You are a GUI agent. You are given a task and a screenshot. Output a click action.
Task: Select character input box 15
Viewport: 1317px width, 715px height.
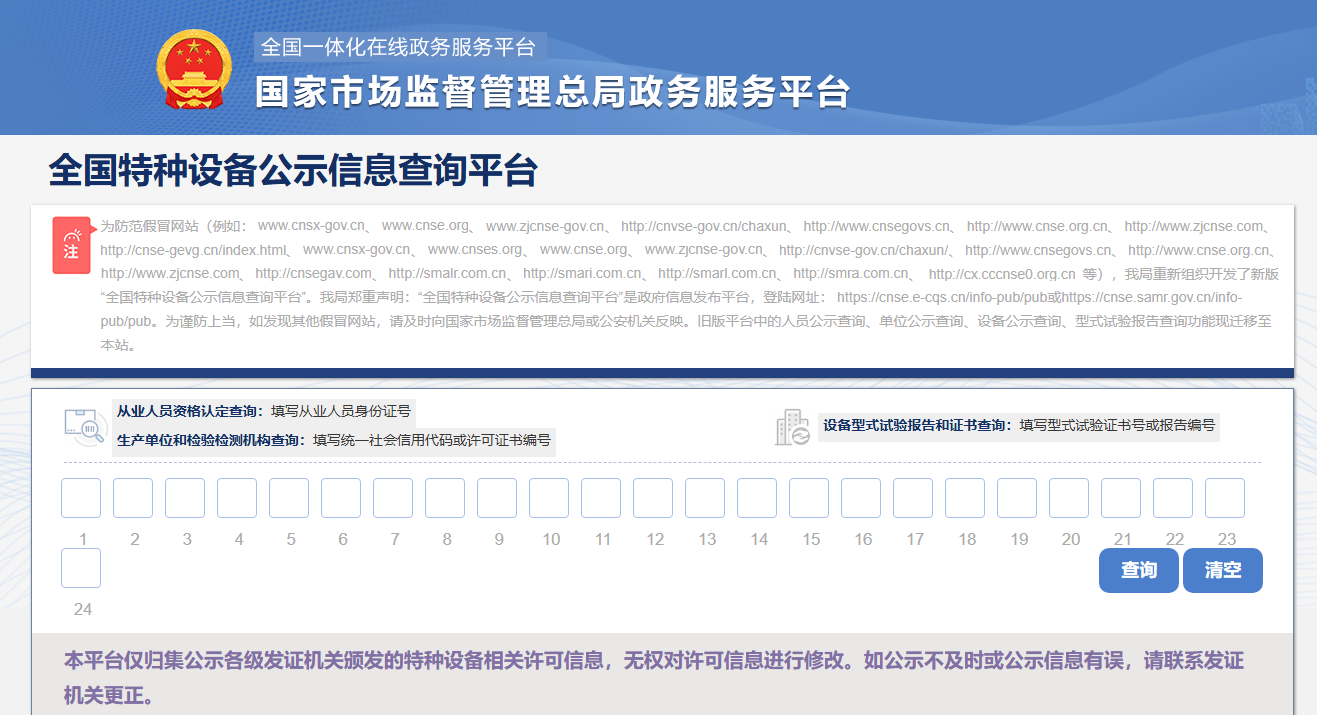click(x=809, y=498)
